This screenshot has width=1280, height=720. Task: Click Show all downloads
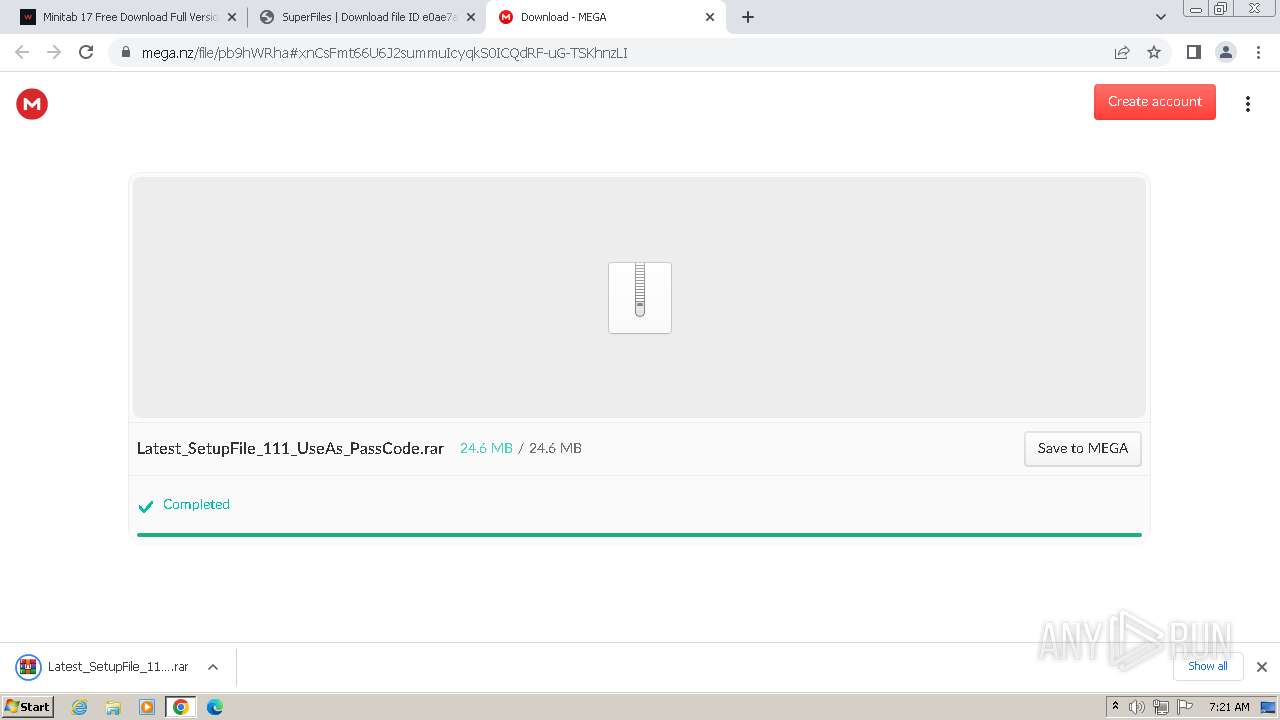pos(1208,666)
